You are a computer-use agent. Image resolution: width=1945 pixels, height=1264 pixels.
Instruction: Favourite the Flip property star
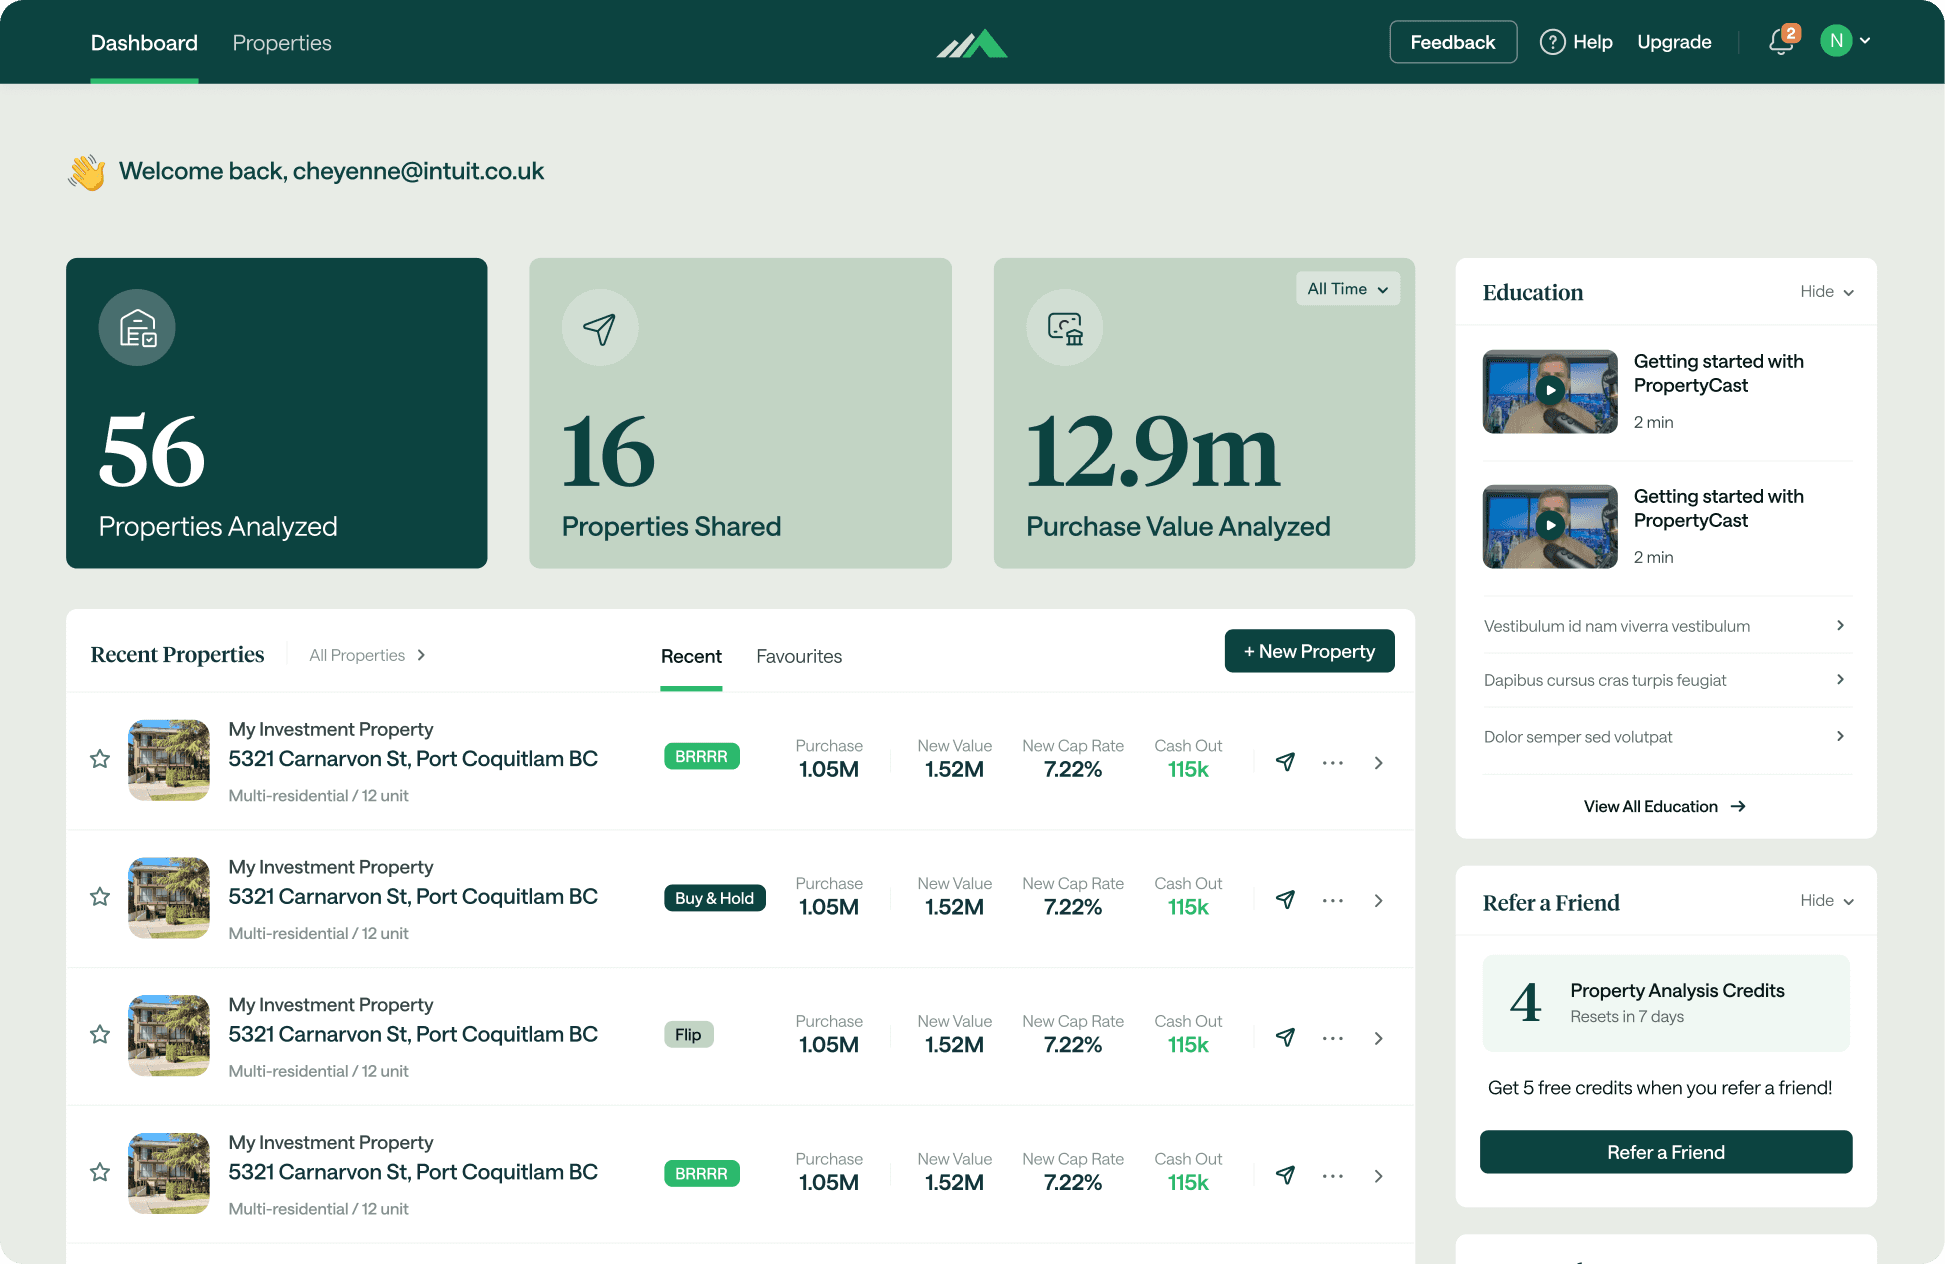coord(100,1034)
